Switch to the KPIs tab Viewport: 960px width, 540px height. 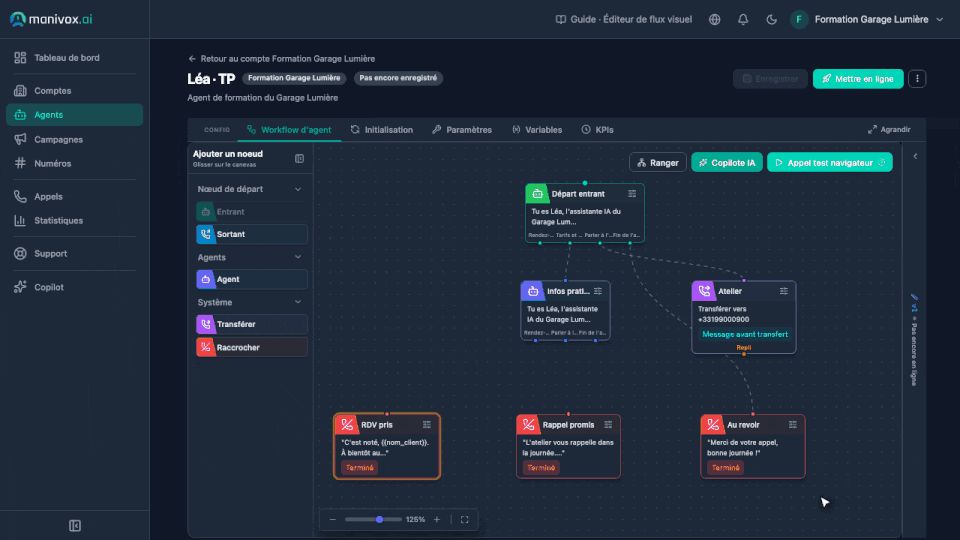[x=598, y=130]
